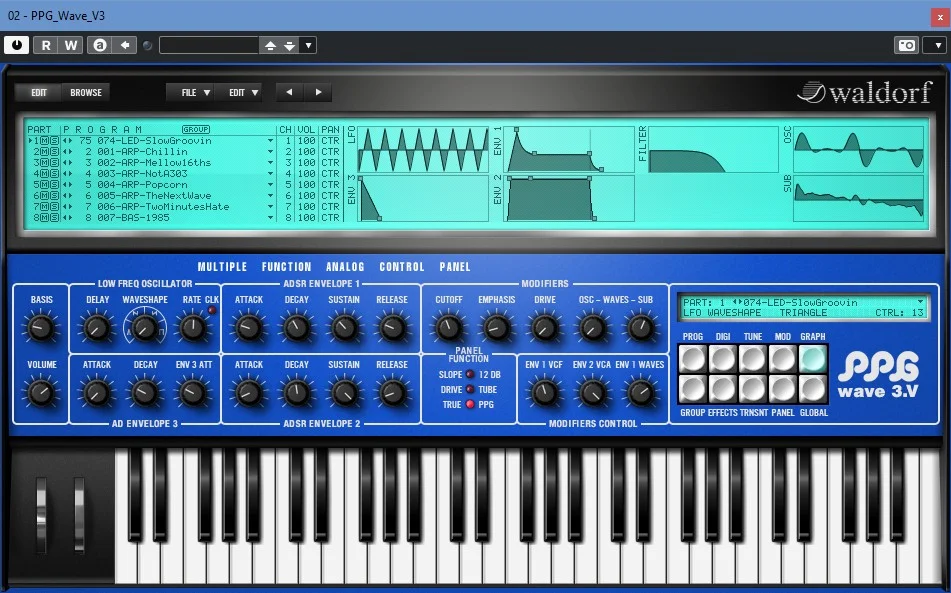This screenshot has height=593, width=951.
Task: Click the camera snapshot icon
Action: [906, 45]
